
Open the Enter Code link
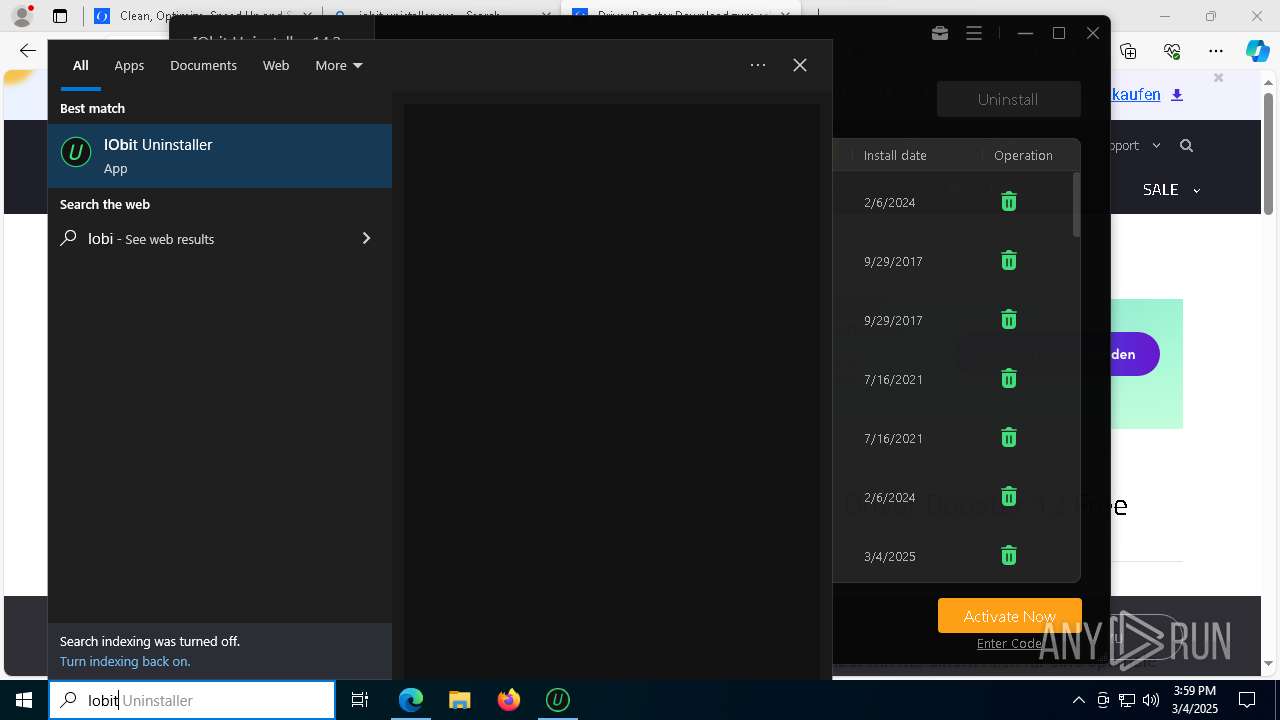tap(1009, 643)
